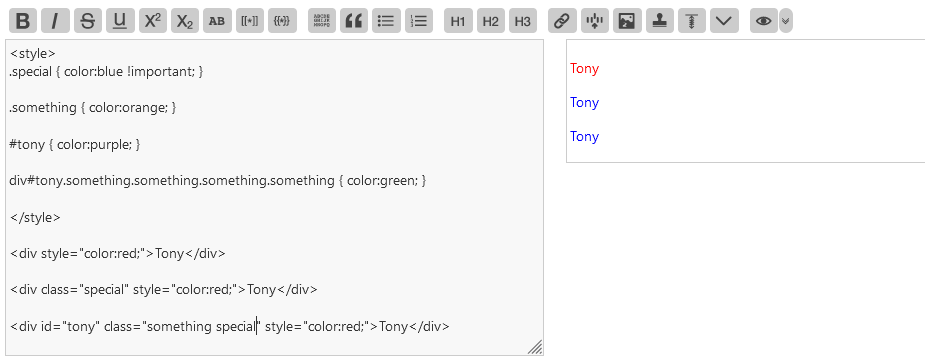The height and width of the screenshot is (362, 925).
Task: Insert a hyperlink with the chain icon
Action: pyautogui.click(x=562, y=21)
